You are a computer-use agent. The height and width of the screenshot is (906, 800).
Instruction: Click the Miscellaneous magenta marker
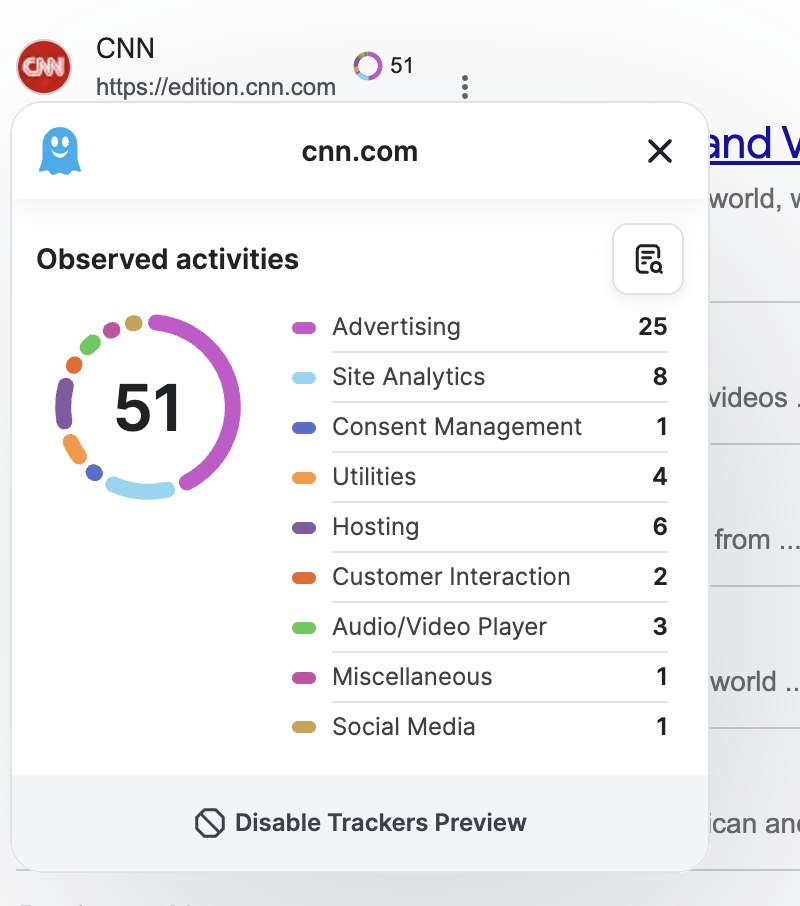pyautogui.click(x=304, y=678)
